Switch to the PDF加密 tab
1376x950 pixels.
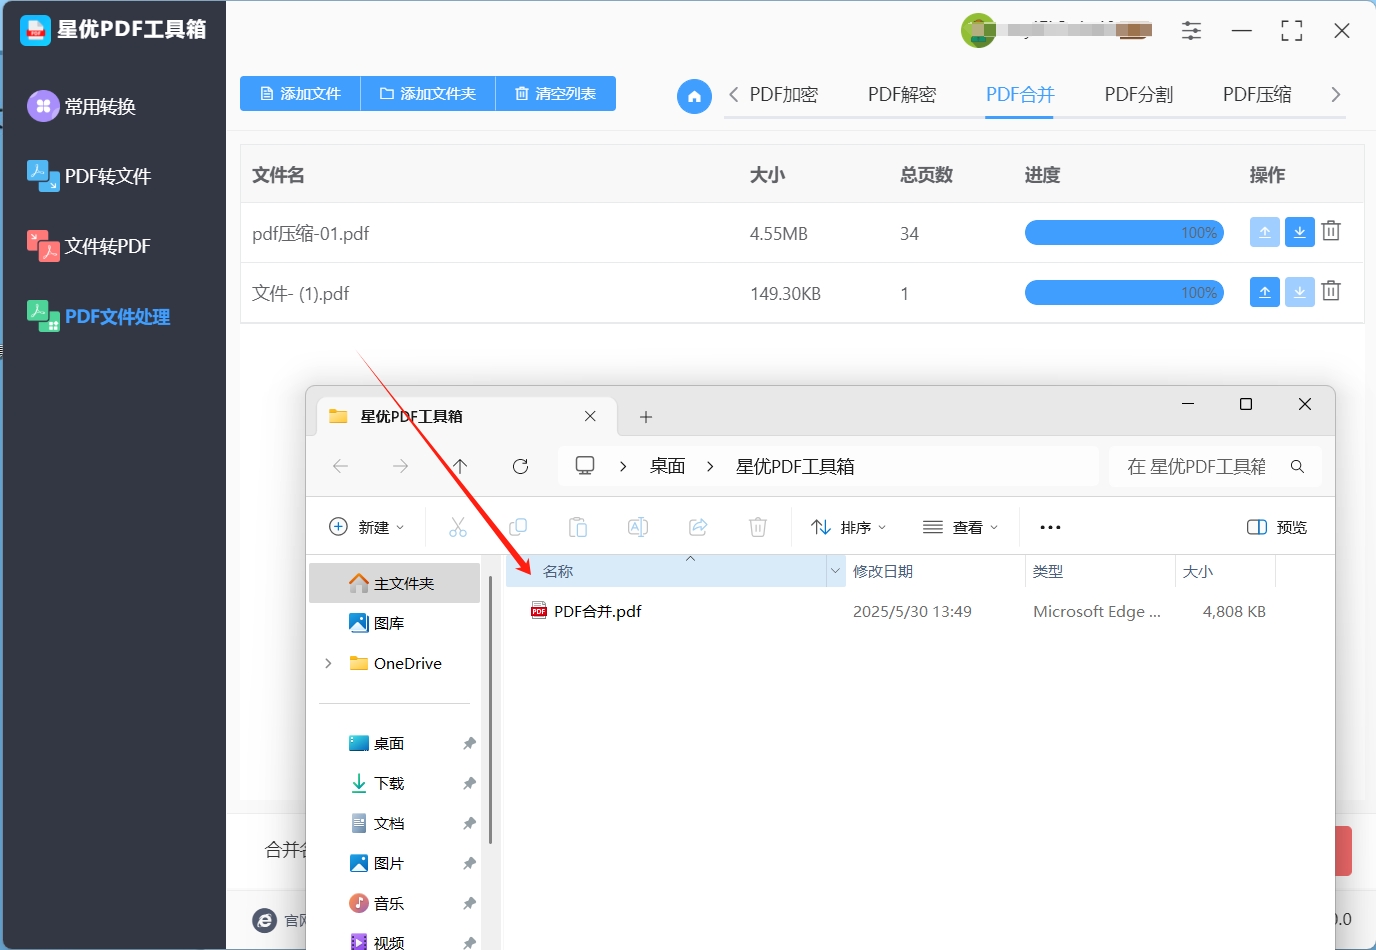[784, 94]
